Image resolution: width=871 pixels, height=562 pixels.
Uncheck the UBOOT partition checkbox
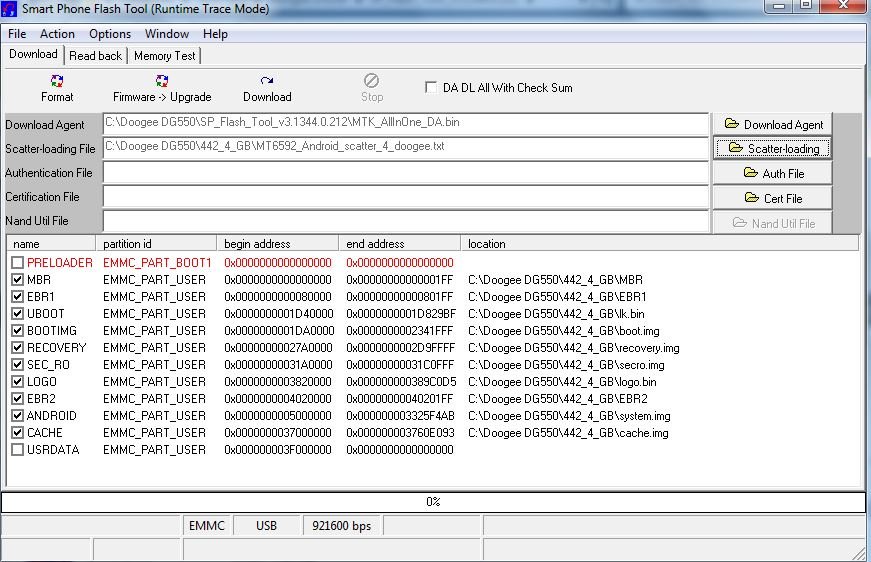pos(17,314)
